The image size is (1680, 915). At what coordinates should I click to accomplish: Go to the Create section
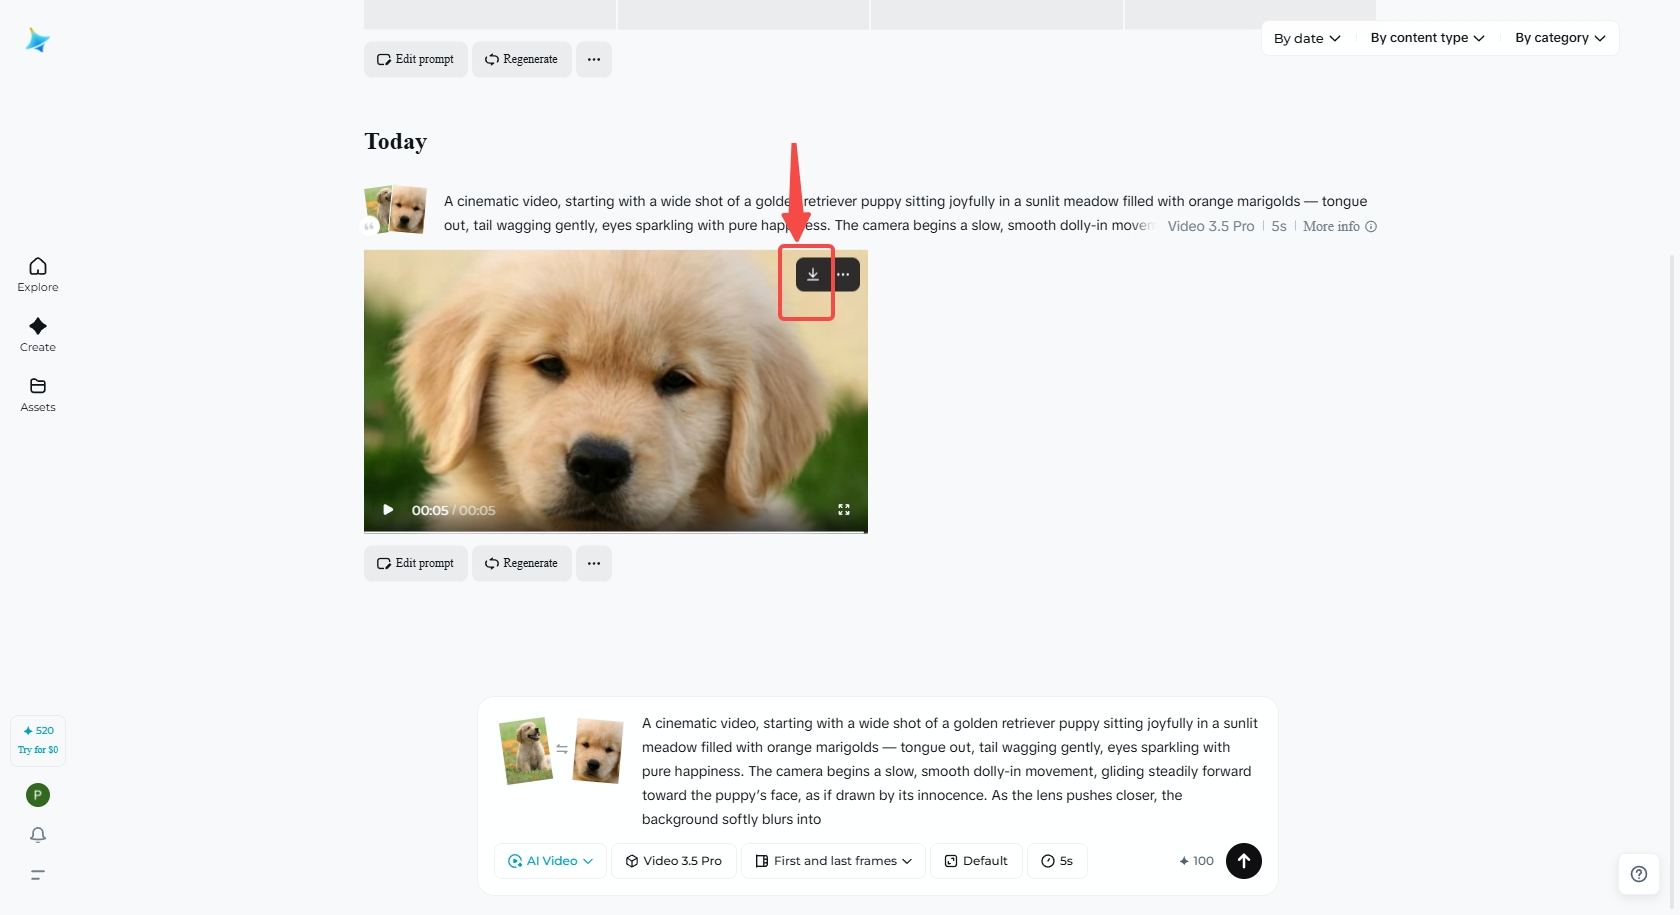(38, 334)
